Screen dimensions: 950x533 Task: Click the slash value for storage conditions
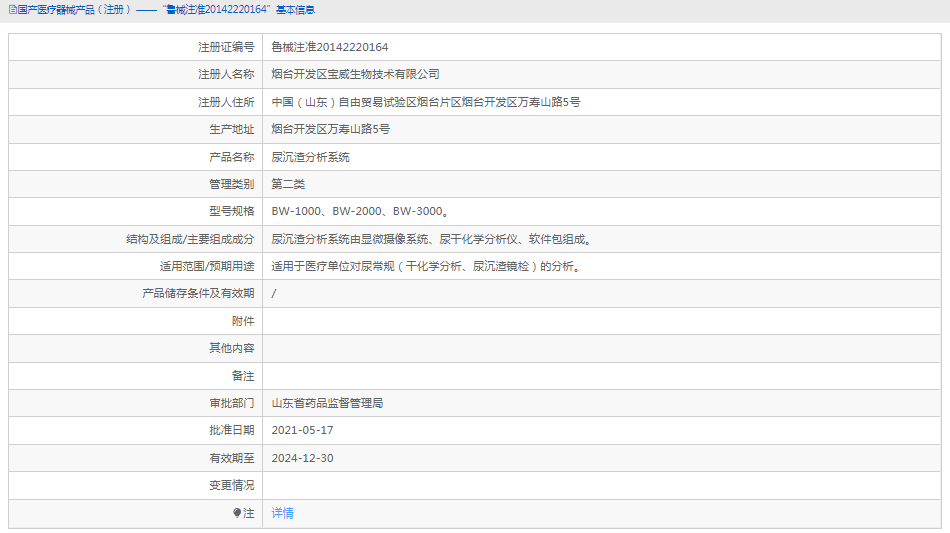pos(274,294)
